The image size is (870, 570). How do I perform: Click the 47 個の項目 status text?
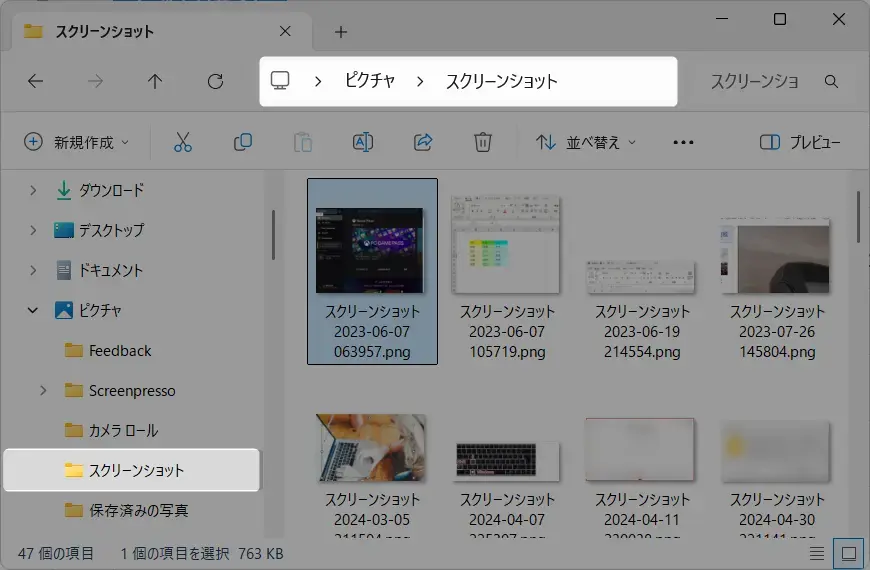tap(55, 553)
